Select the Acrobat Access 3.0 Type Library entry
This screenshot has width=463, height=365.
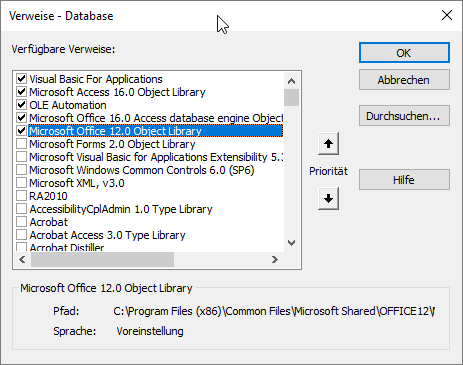(x=107, y=235)
